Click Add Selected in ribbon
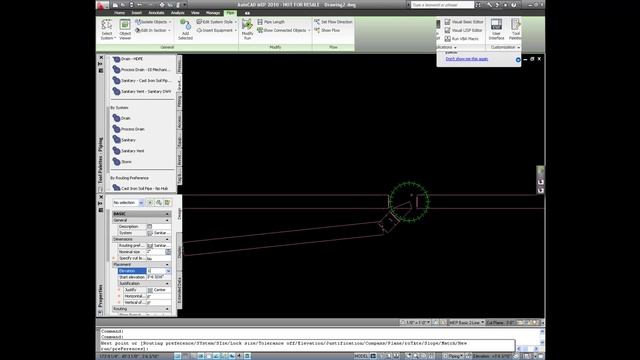This screenshot has width=640, height=360. [x=185, y=30]
